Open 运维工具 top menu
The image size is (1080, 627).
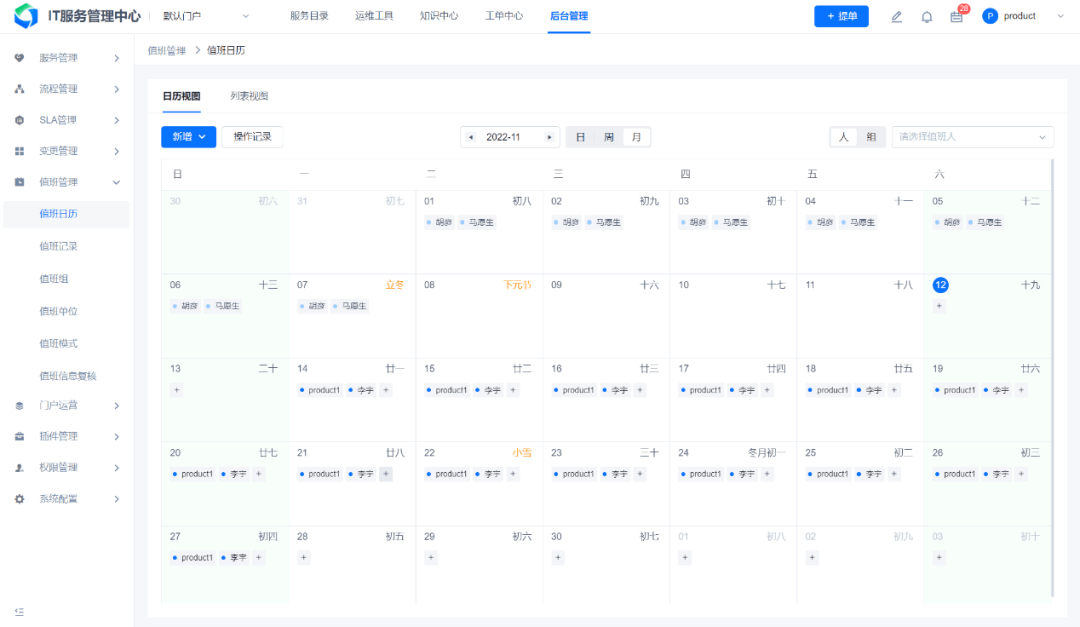[x=374, y=16]
